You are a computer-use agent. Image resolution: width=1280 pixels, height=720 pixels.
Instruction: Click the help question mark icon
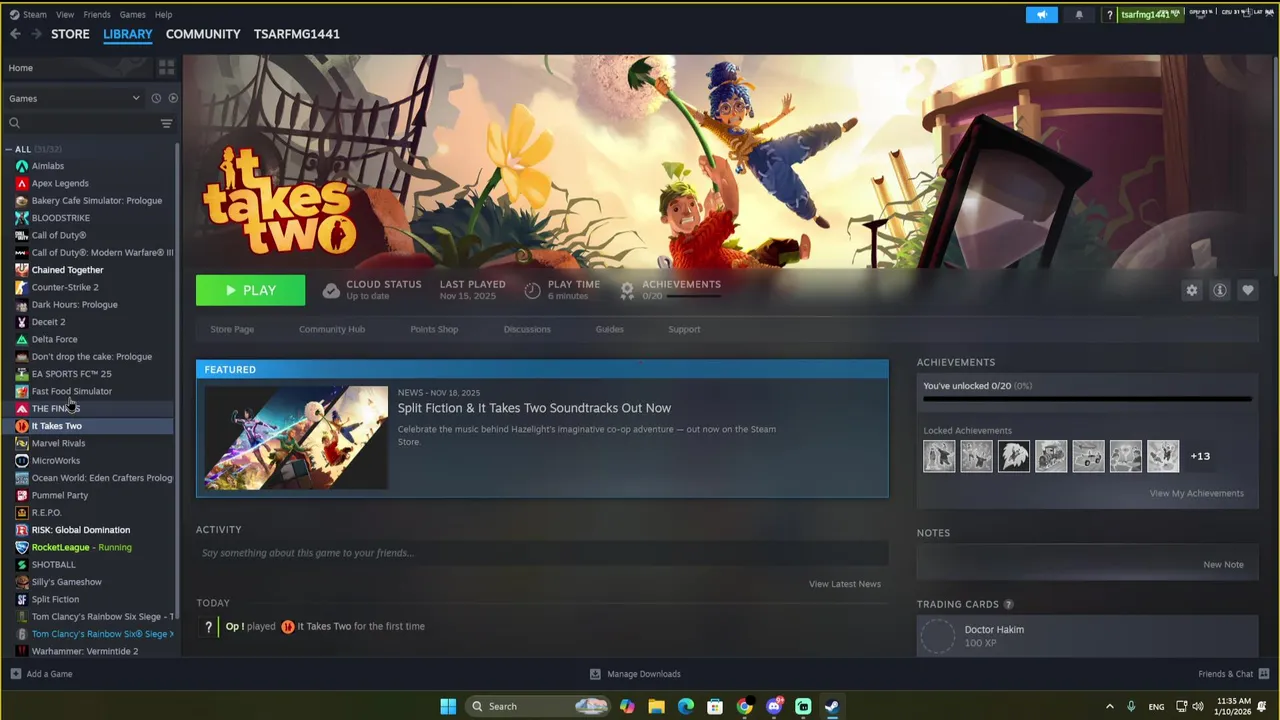(1109, 14)
